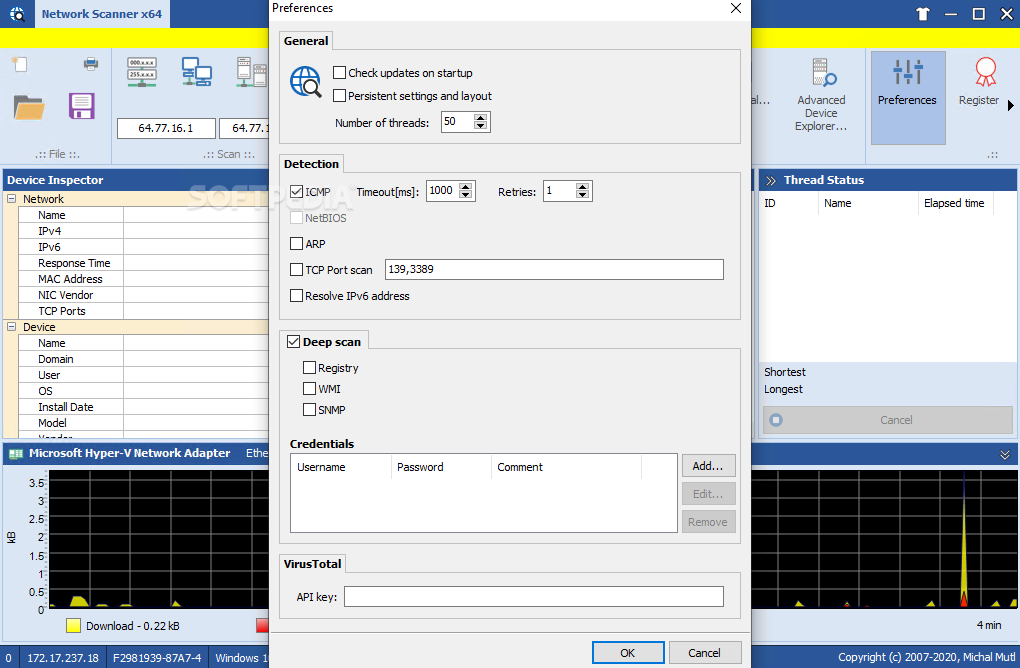
Task: Enable the ARP detection checkbox
Action: tap(296, 244)
